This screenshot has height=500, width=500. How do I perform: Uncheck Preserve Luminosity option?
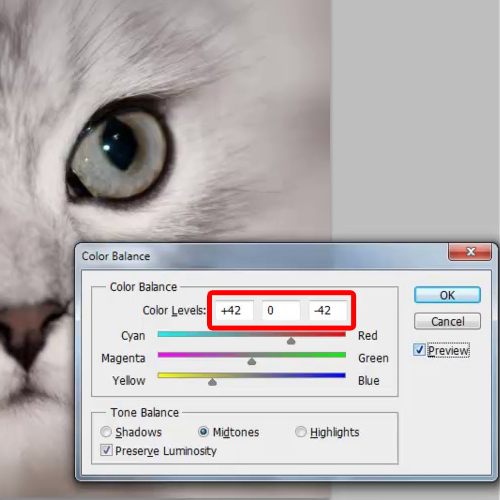[x=106, y=450]
